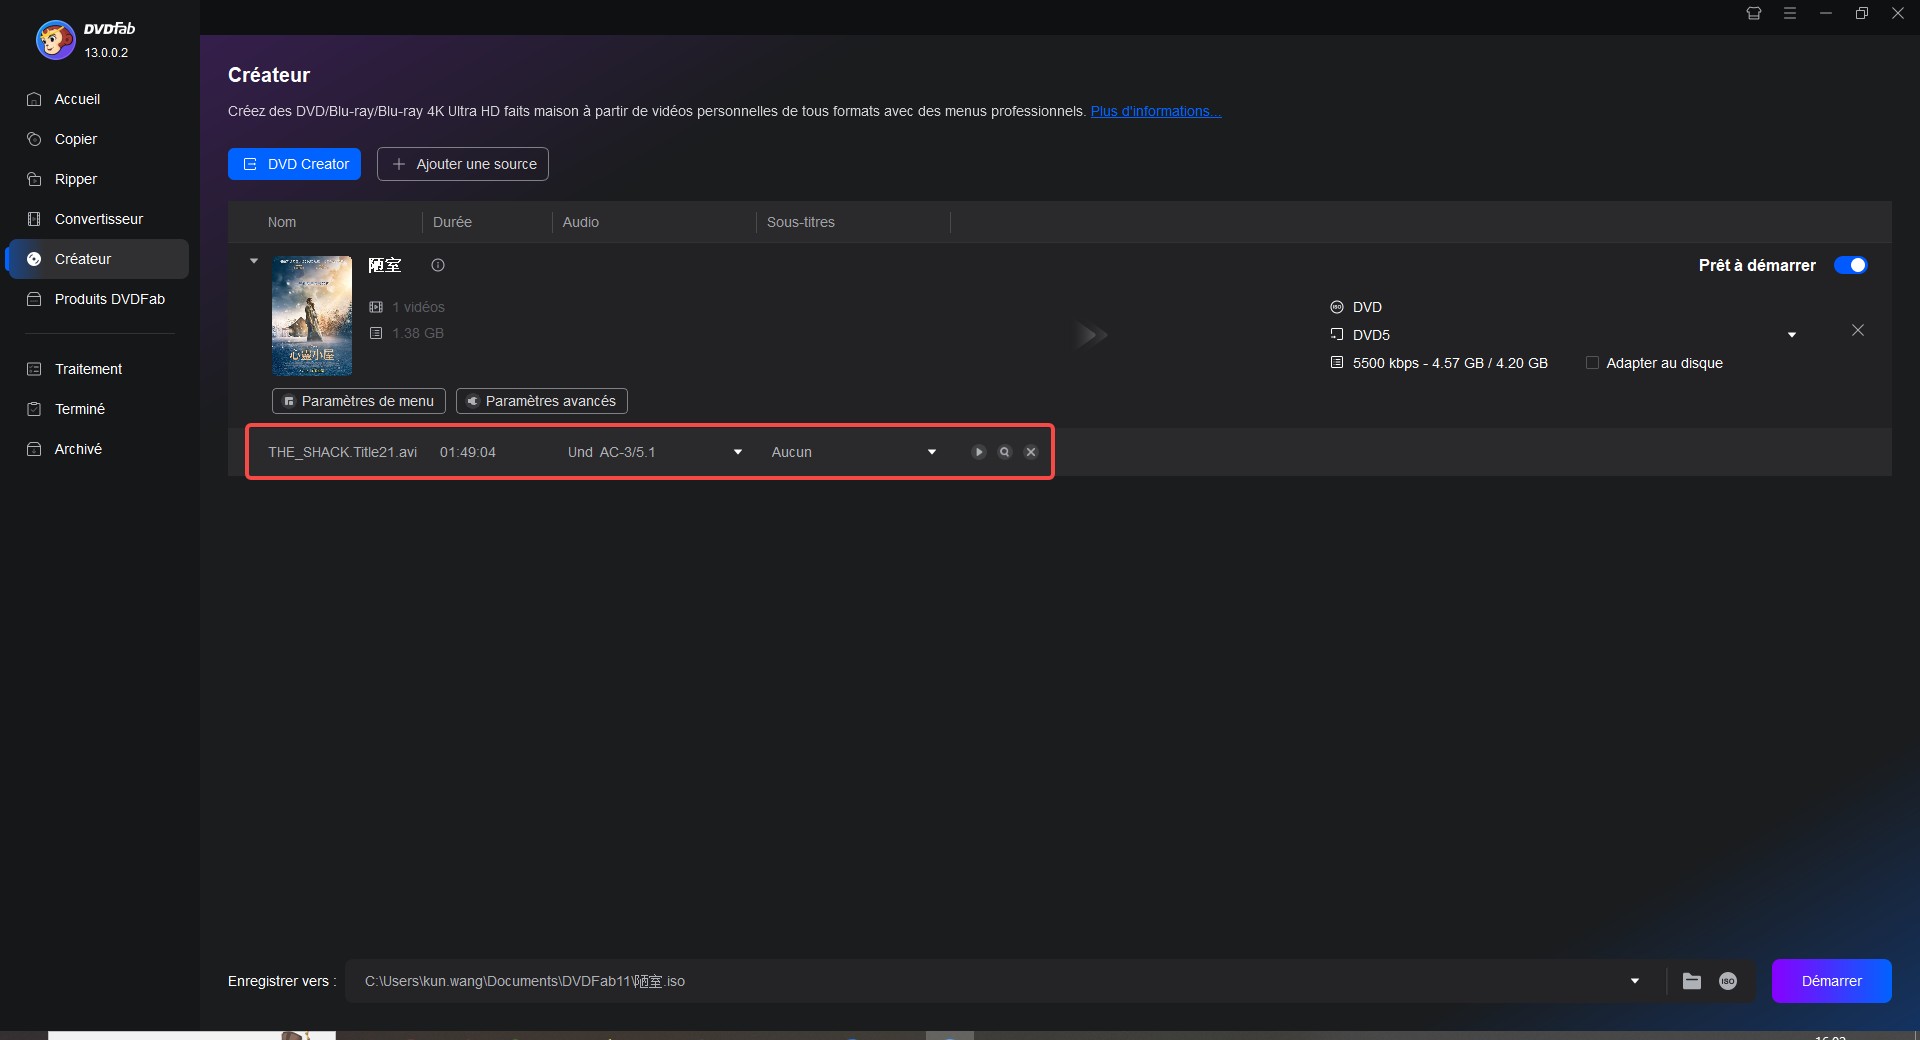Open the Terminé tasks list
The height and width of the screenshot is (1040, 1920).
click(x=79, y=409)
